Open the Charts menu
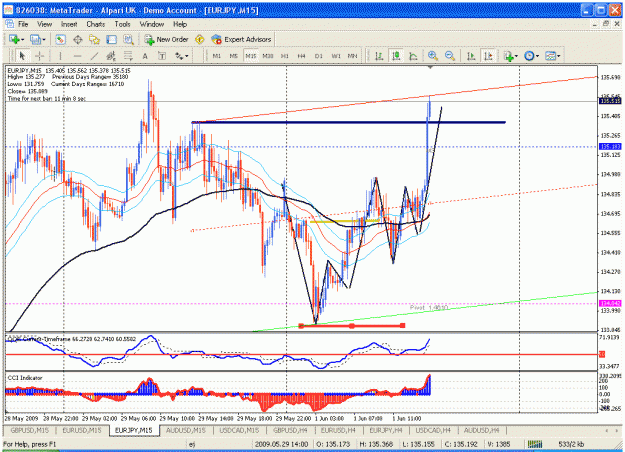625x452 pixels. click(x=96, y=24)
